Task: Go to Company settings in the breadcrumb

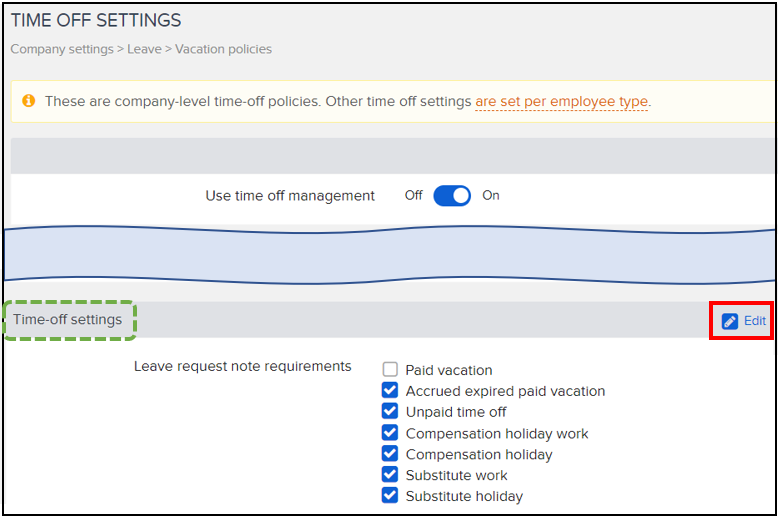Action: coord(59,49)
